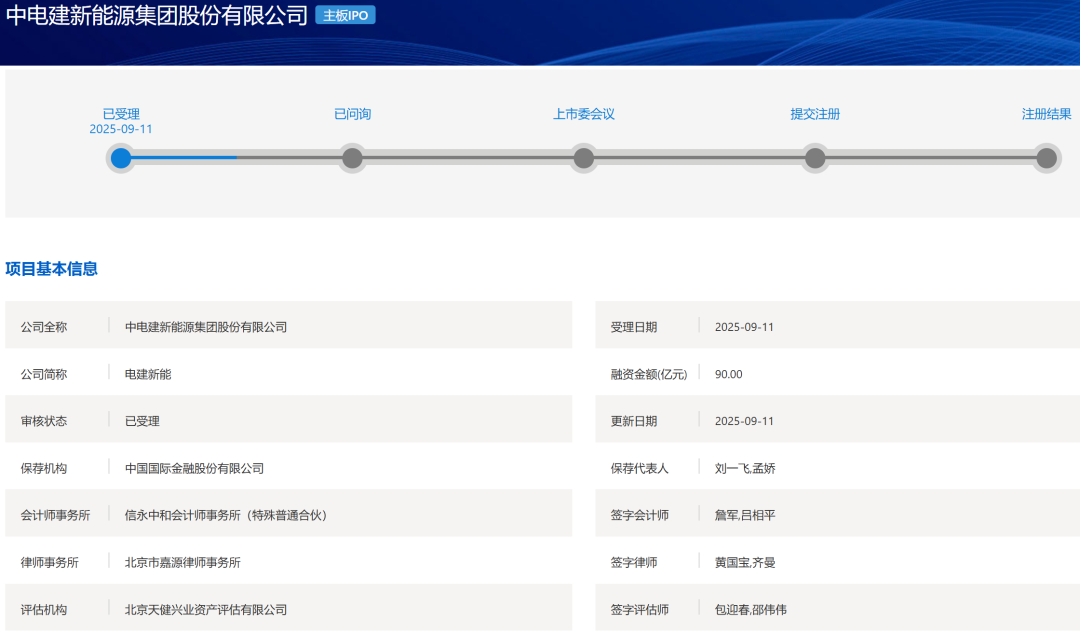The image size is (1080, 633).
Task: Click the 融资金额 value 90.00
Action: point(729,374)
